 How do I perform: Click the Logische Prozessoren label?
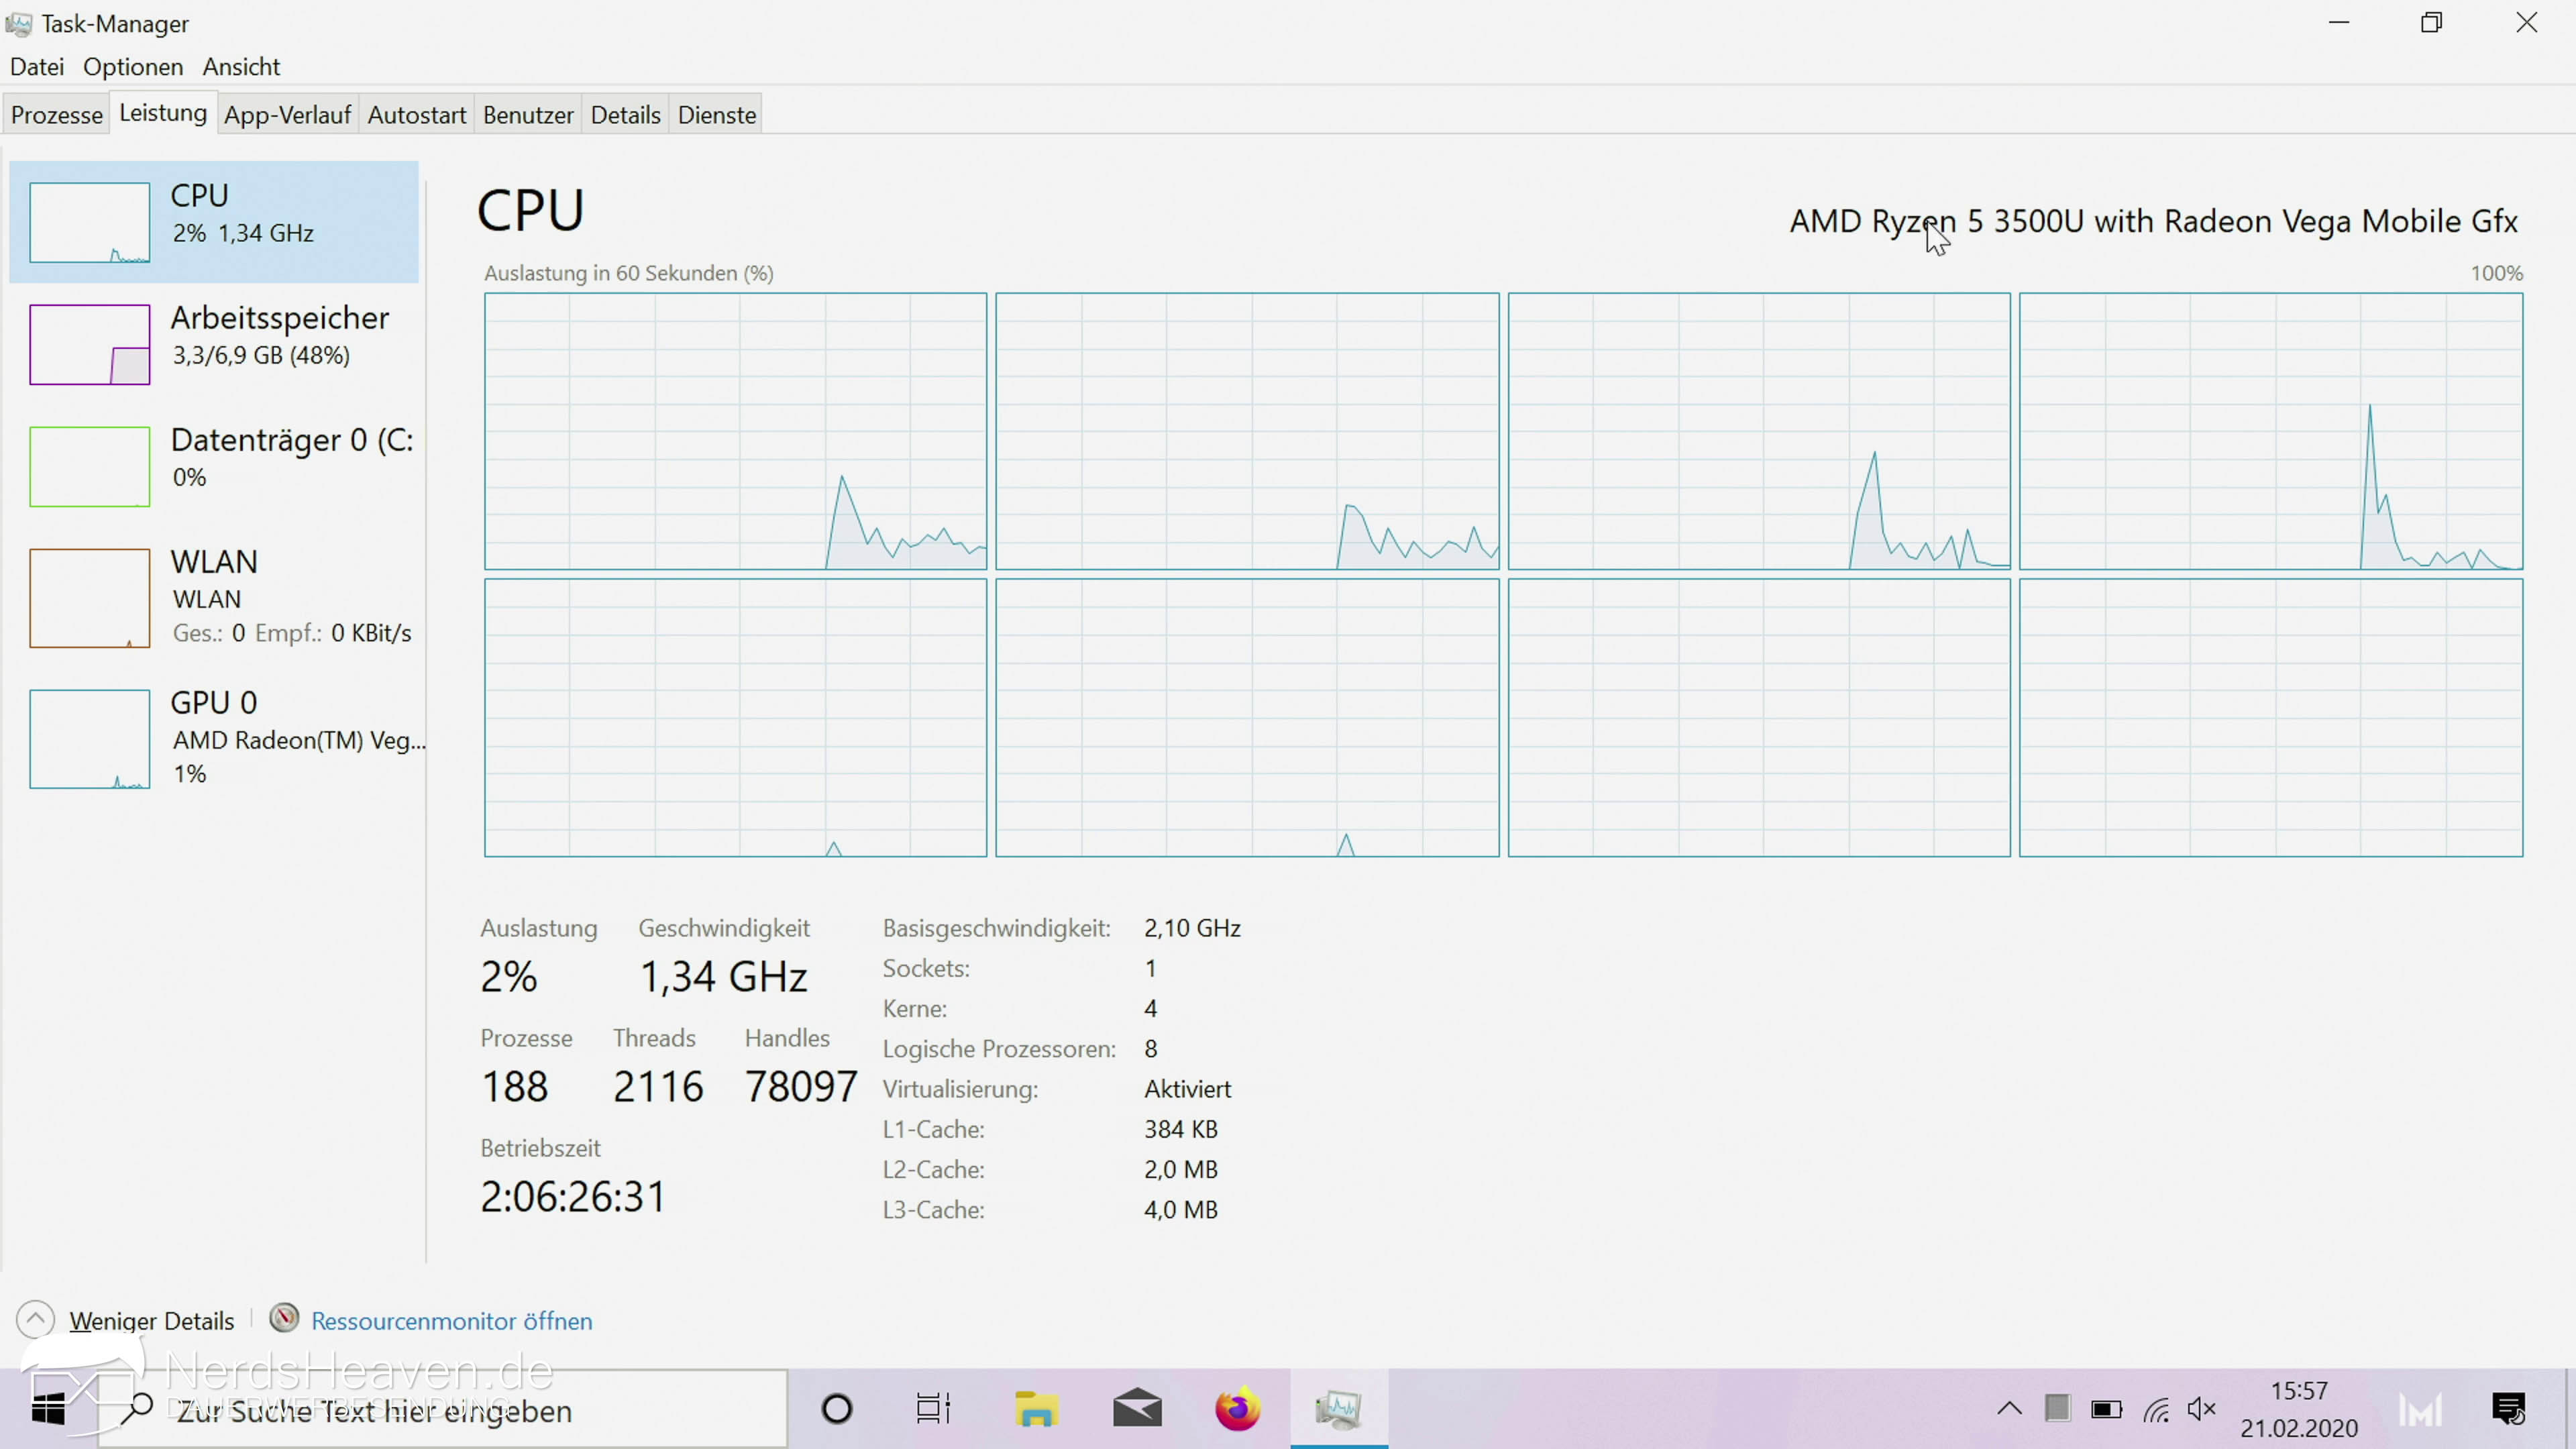(x=999, y=1049)
